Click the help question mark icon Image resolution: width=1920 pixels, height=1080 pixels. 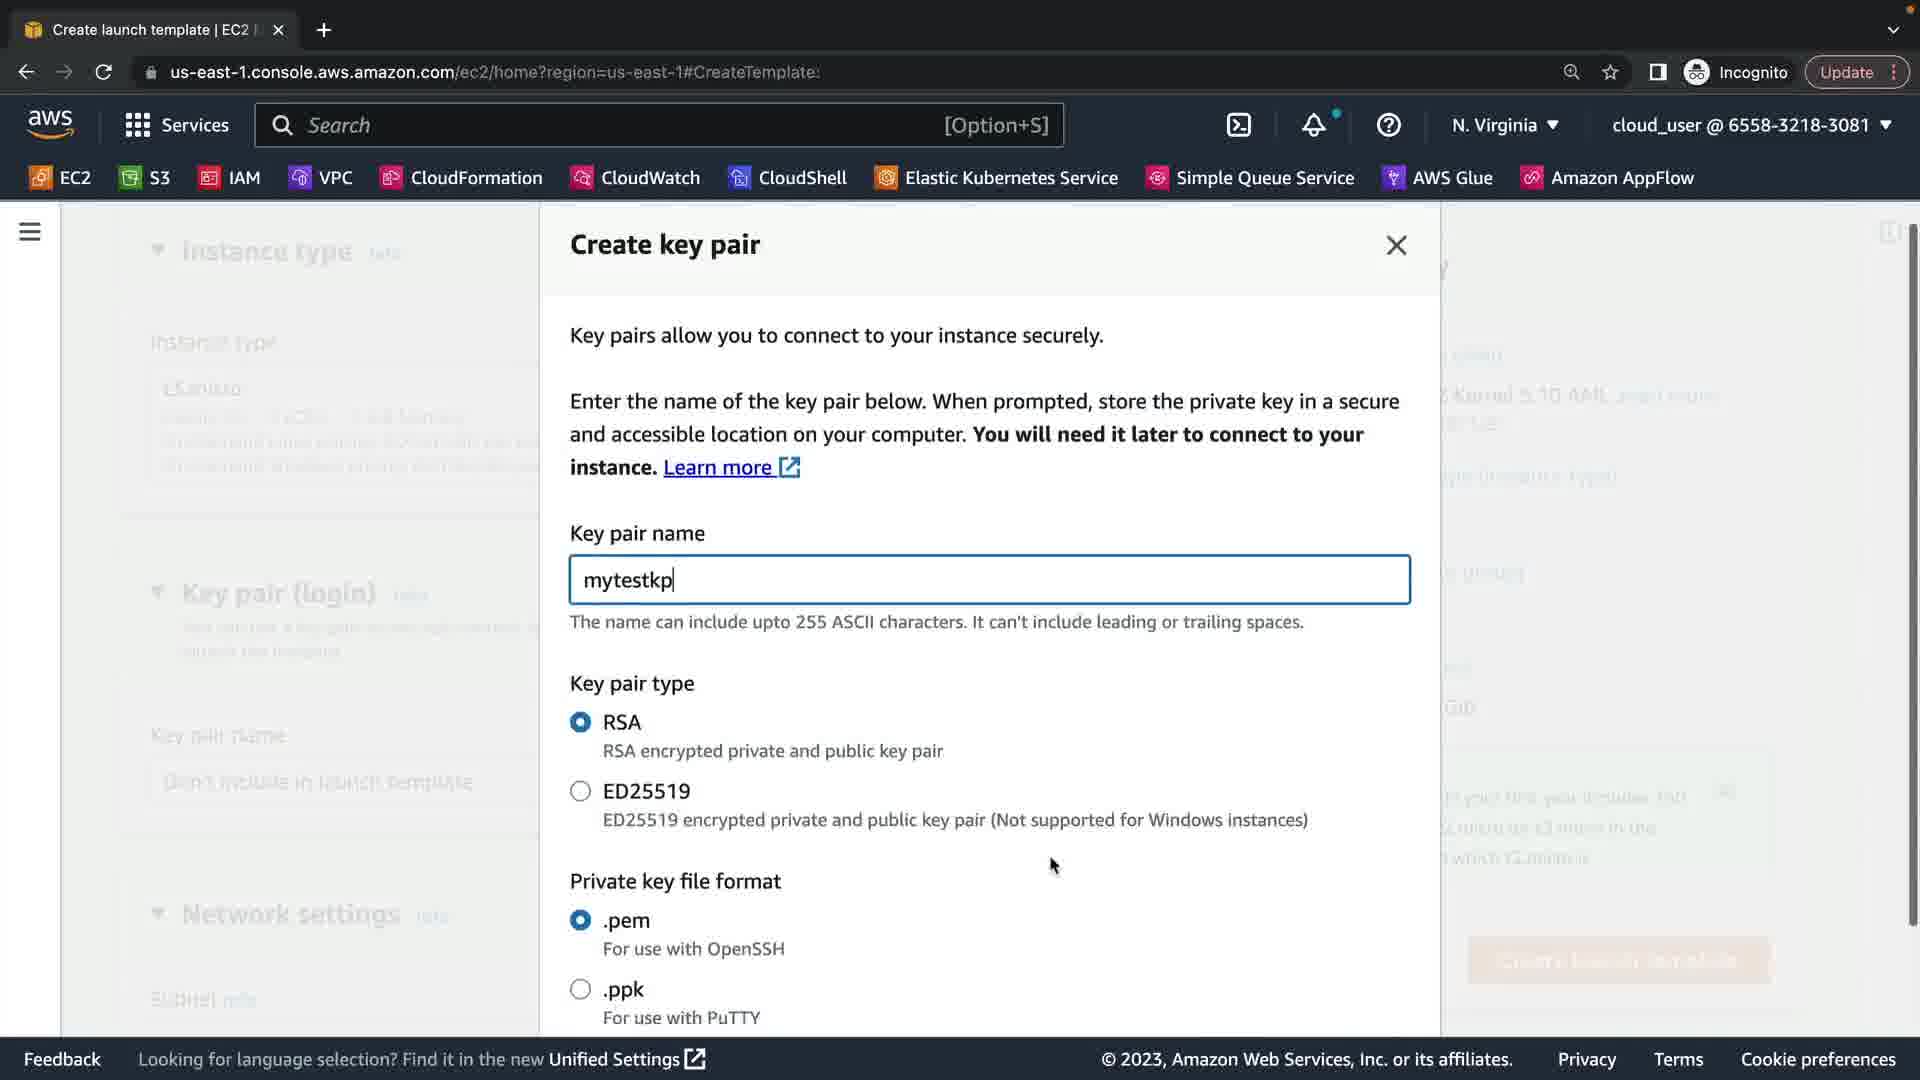click(1388, 125)
